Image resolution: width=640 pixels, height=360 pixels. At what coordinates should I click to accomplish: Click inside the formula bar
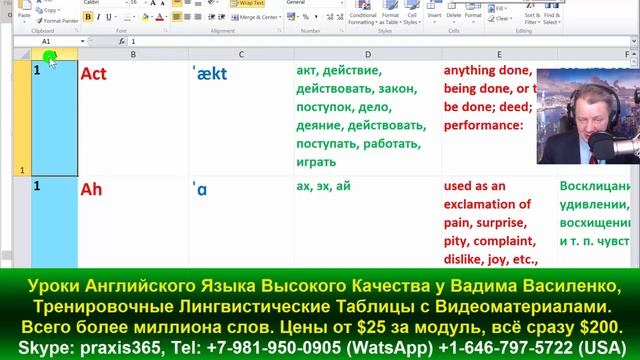click(380, 41)
